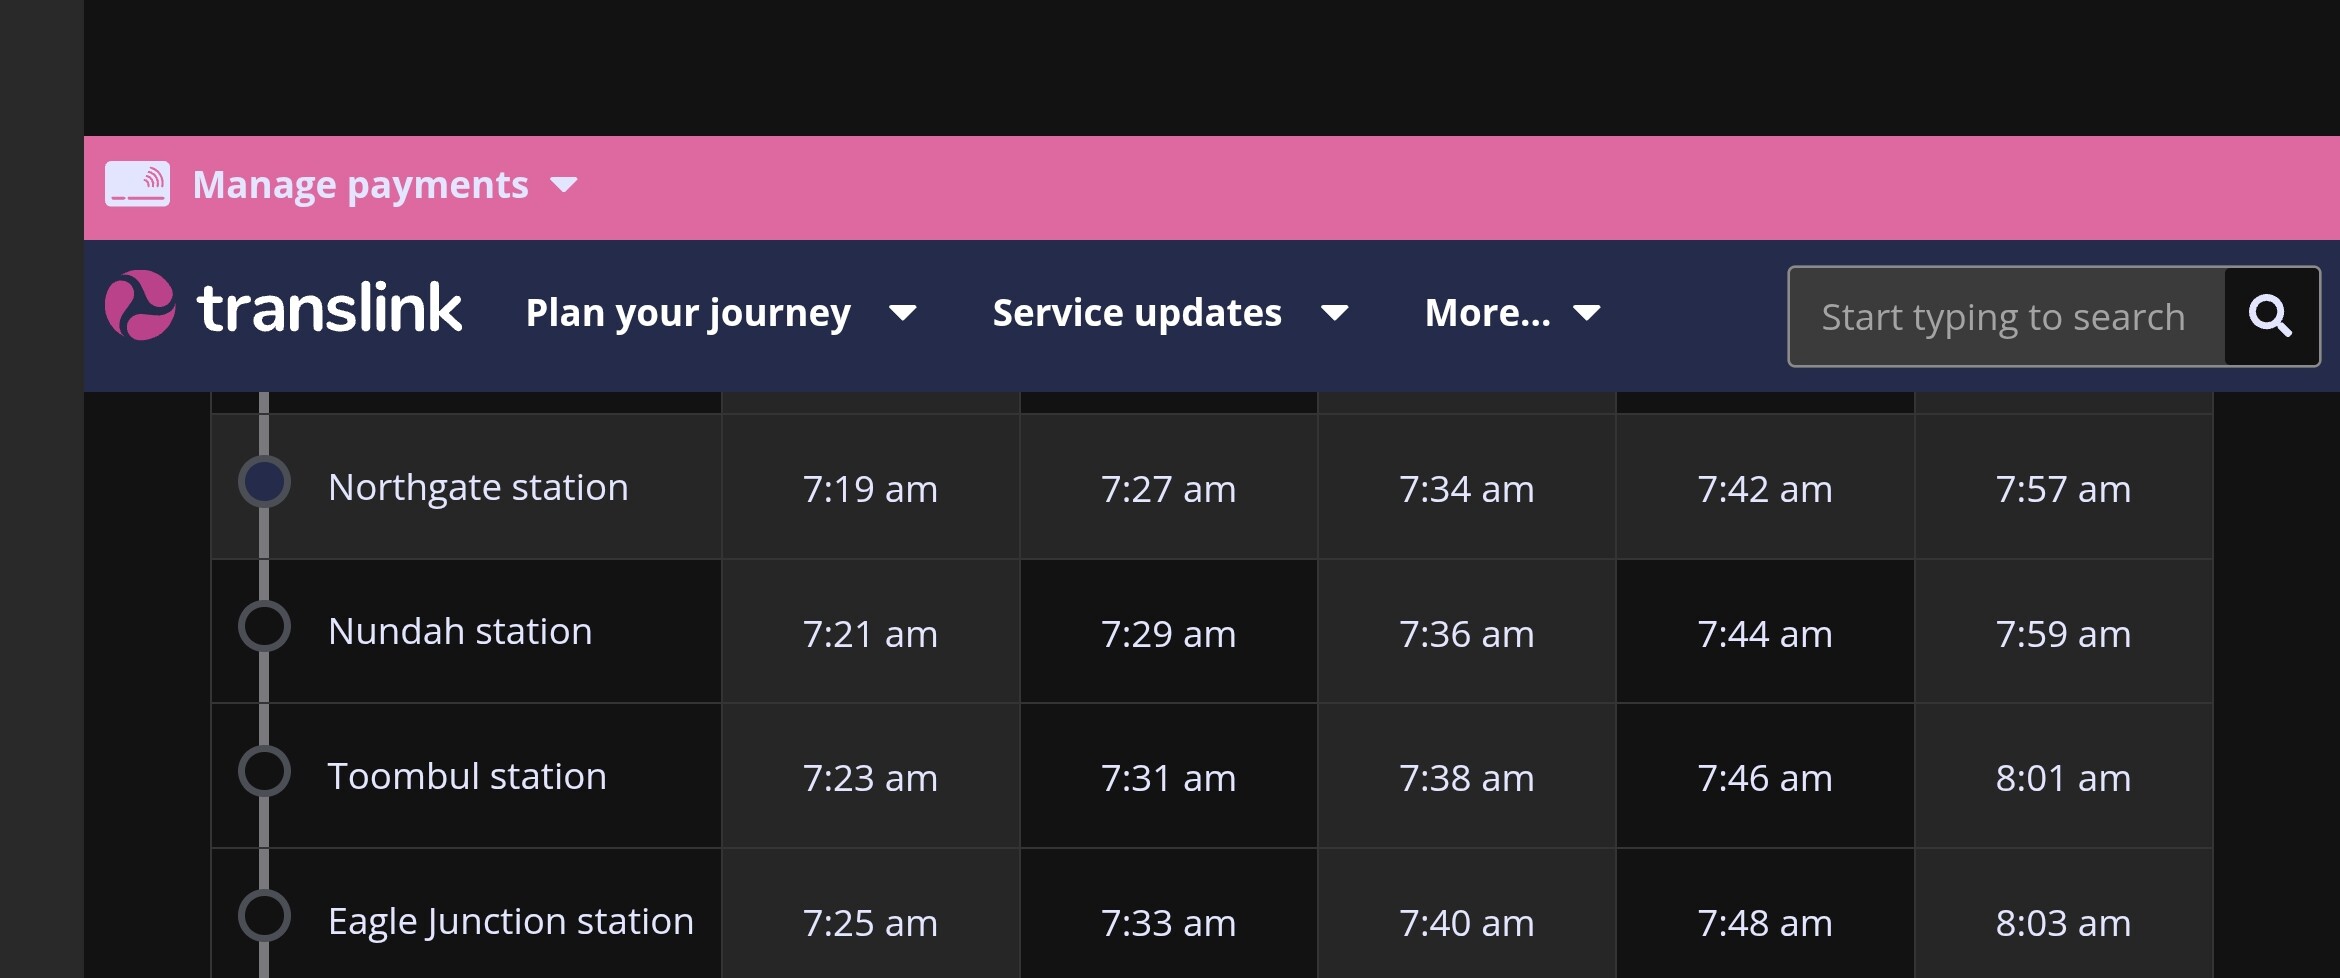Click the Northgate station stop marker
This screenshot has height=978, width=2340.
264,482
